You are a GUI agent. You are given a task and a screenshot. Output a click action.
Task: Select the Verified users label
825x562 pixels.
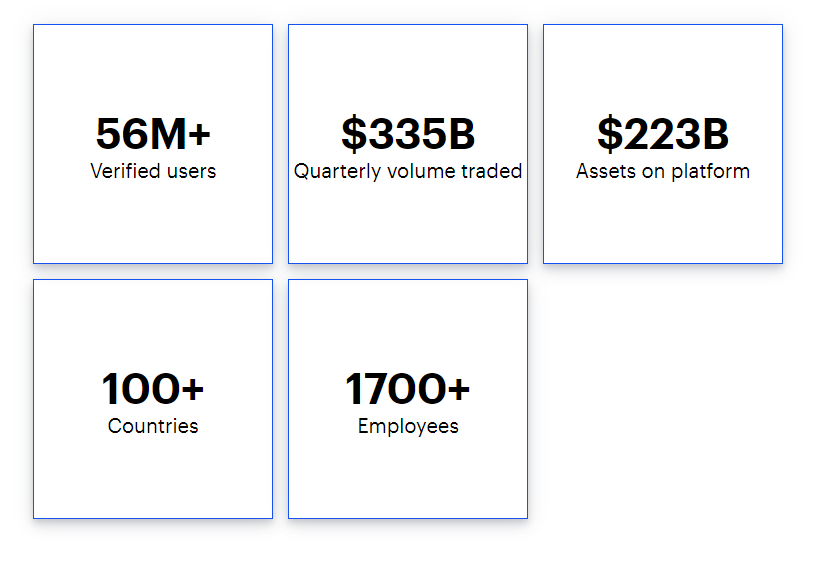point(153,171)
